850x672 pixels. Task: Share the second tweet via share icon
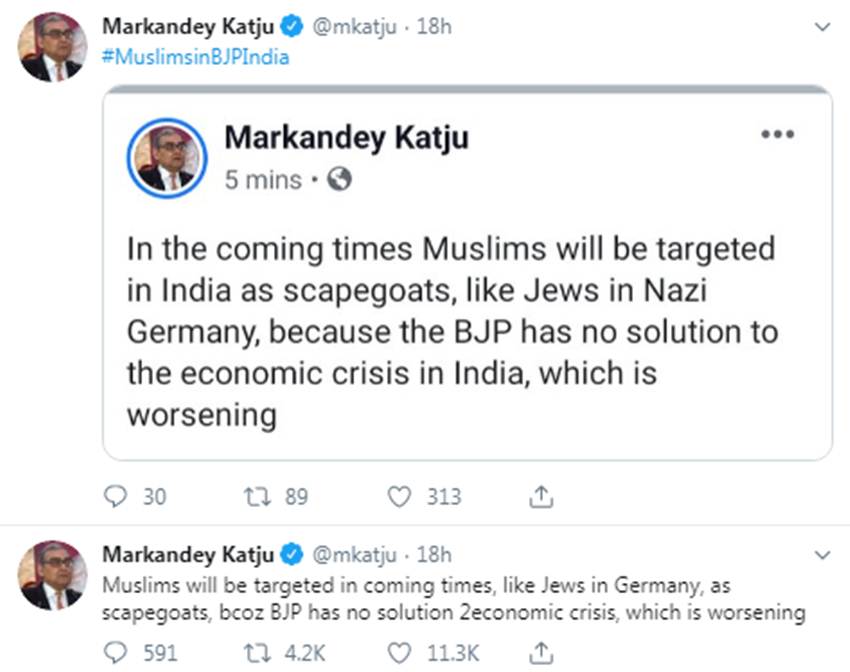click(541, 653)
